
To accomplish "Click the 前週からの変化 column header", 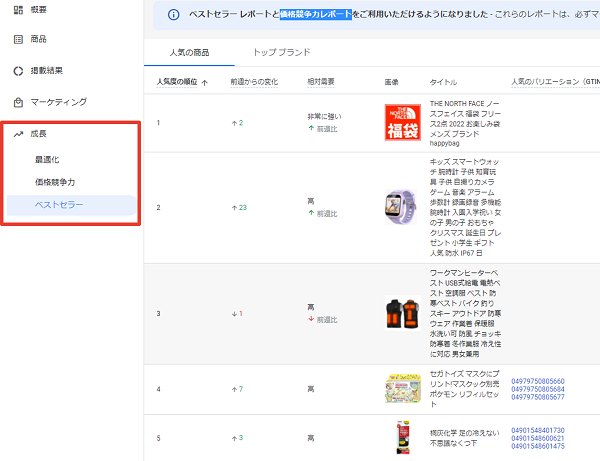I will 252,82.
